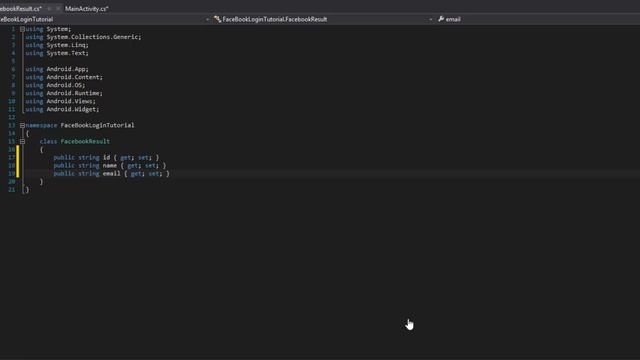Image resolution: width=640 pixels, height=360 pixels.
Task: Click the 'using Android.OS;' line
Action: pos(55,85)
